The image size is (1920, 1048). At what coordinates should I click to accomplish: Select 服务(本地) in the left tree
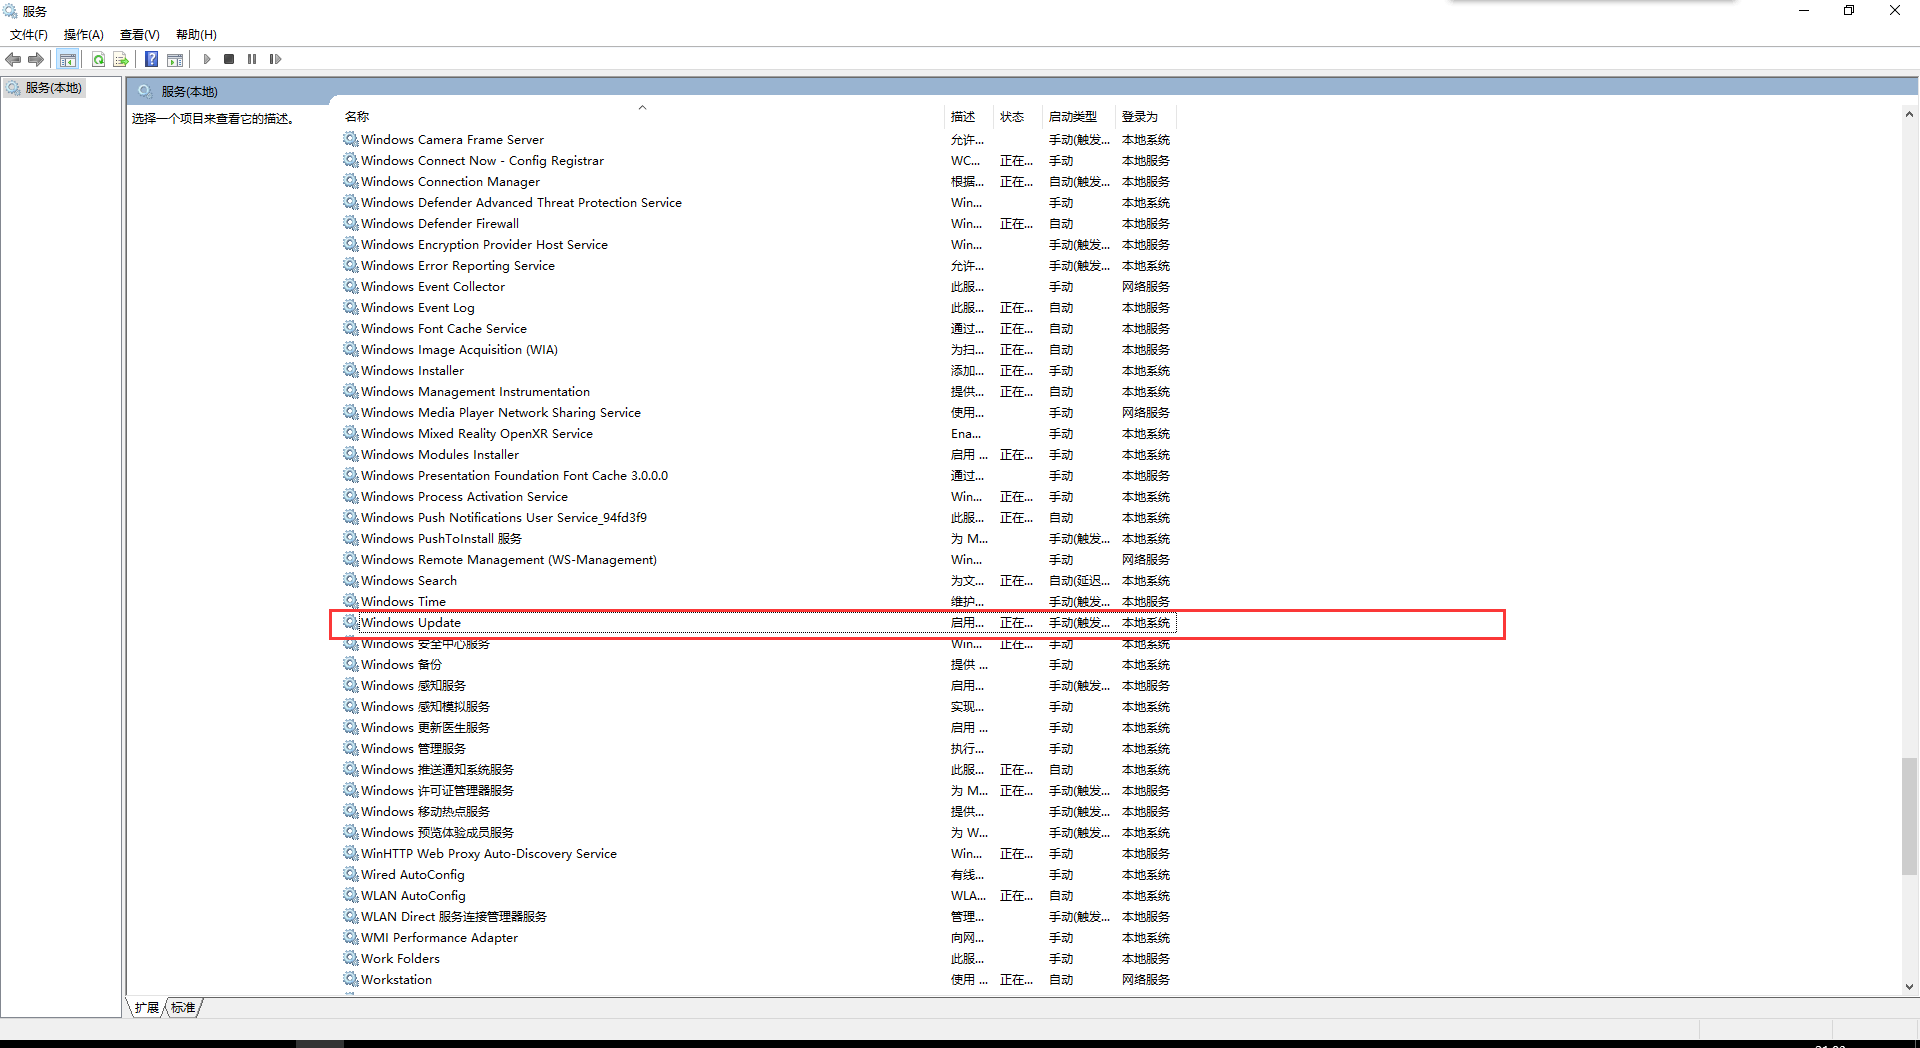53,88
